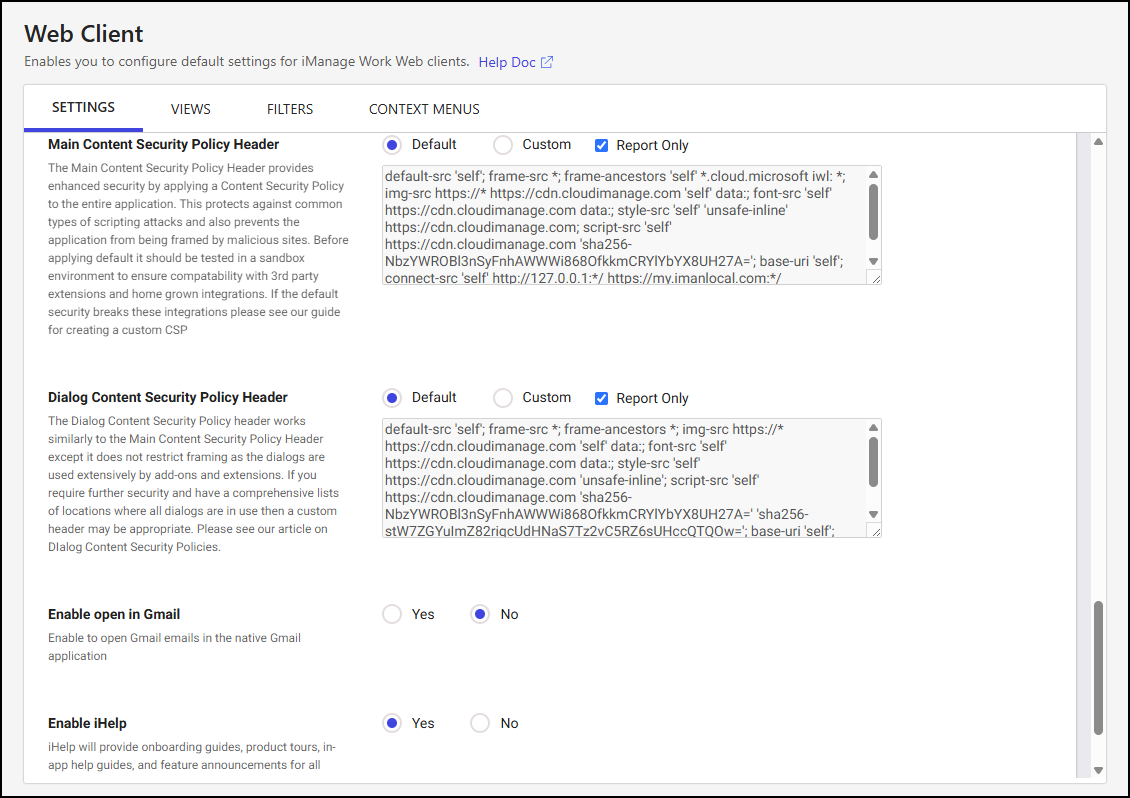Switch to the VIEWS tab
This screenshot has height=798, width=1130.
click(190, 109)
